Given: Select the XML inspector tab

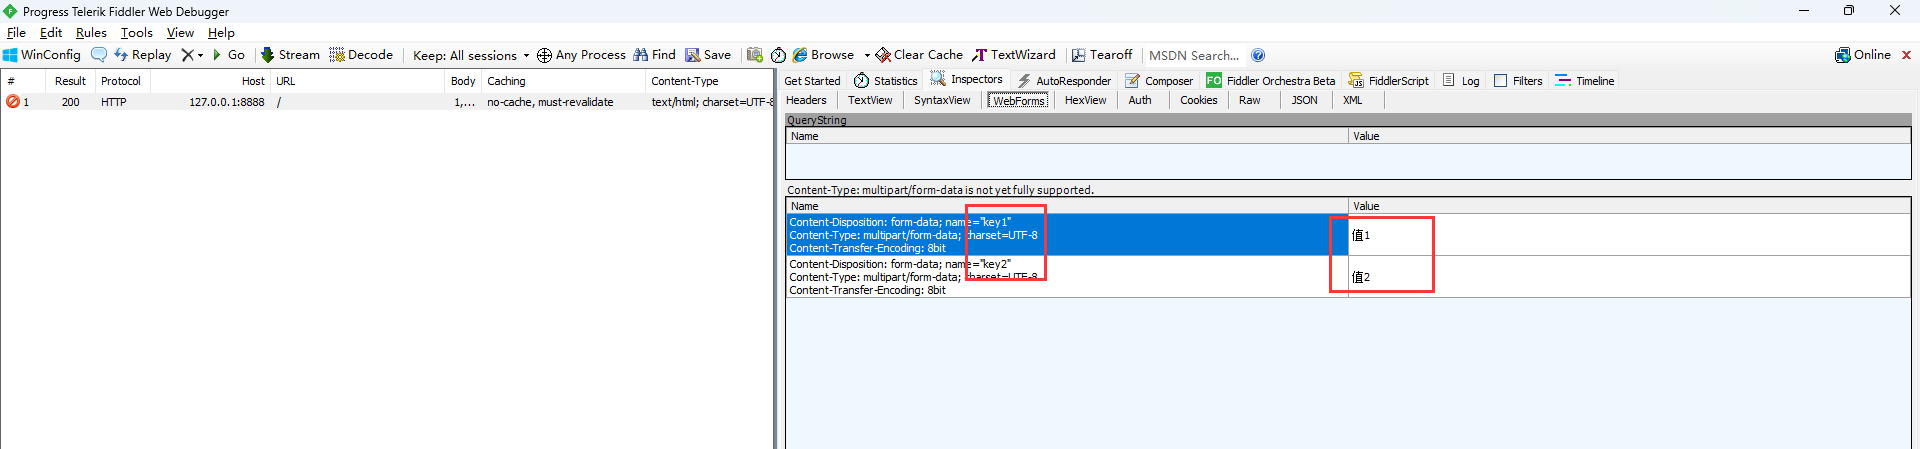Looking at the screenshot, I should click(x=1352, y=100).
